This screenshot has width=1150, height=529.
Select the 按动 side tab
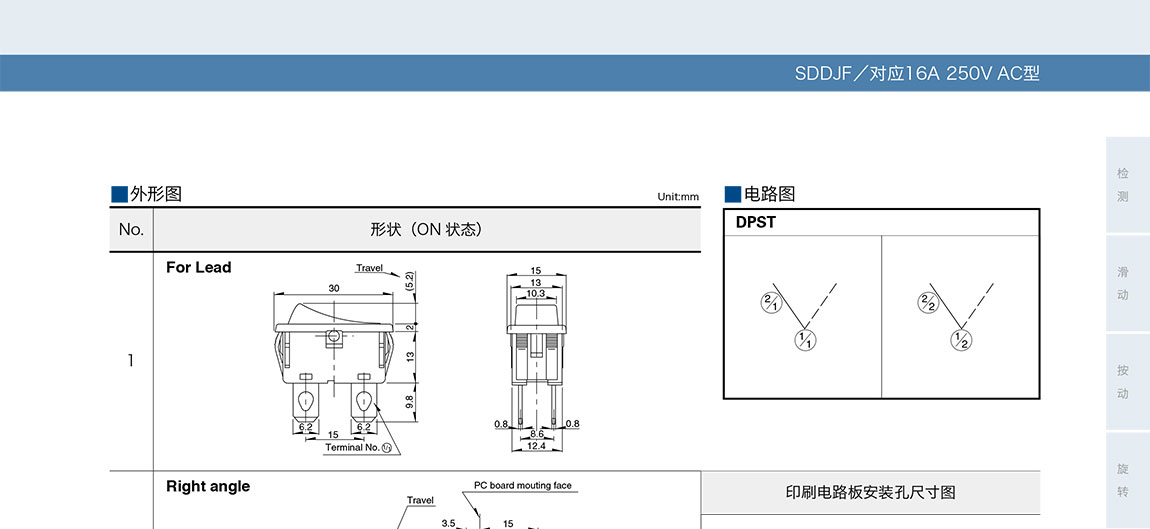1123,382
